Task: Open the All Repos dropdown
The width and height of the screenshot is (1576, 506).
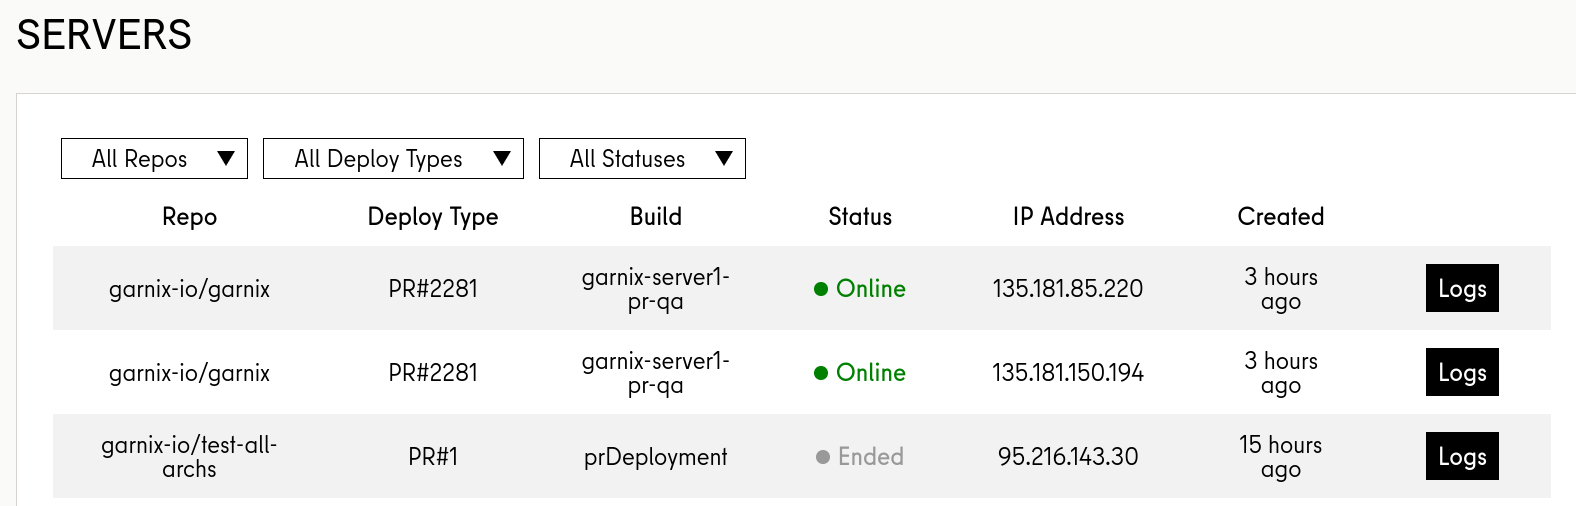Action: pyautogui.click(x=154, y=159)
